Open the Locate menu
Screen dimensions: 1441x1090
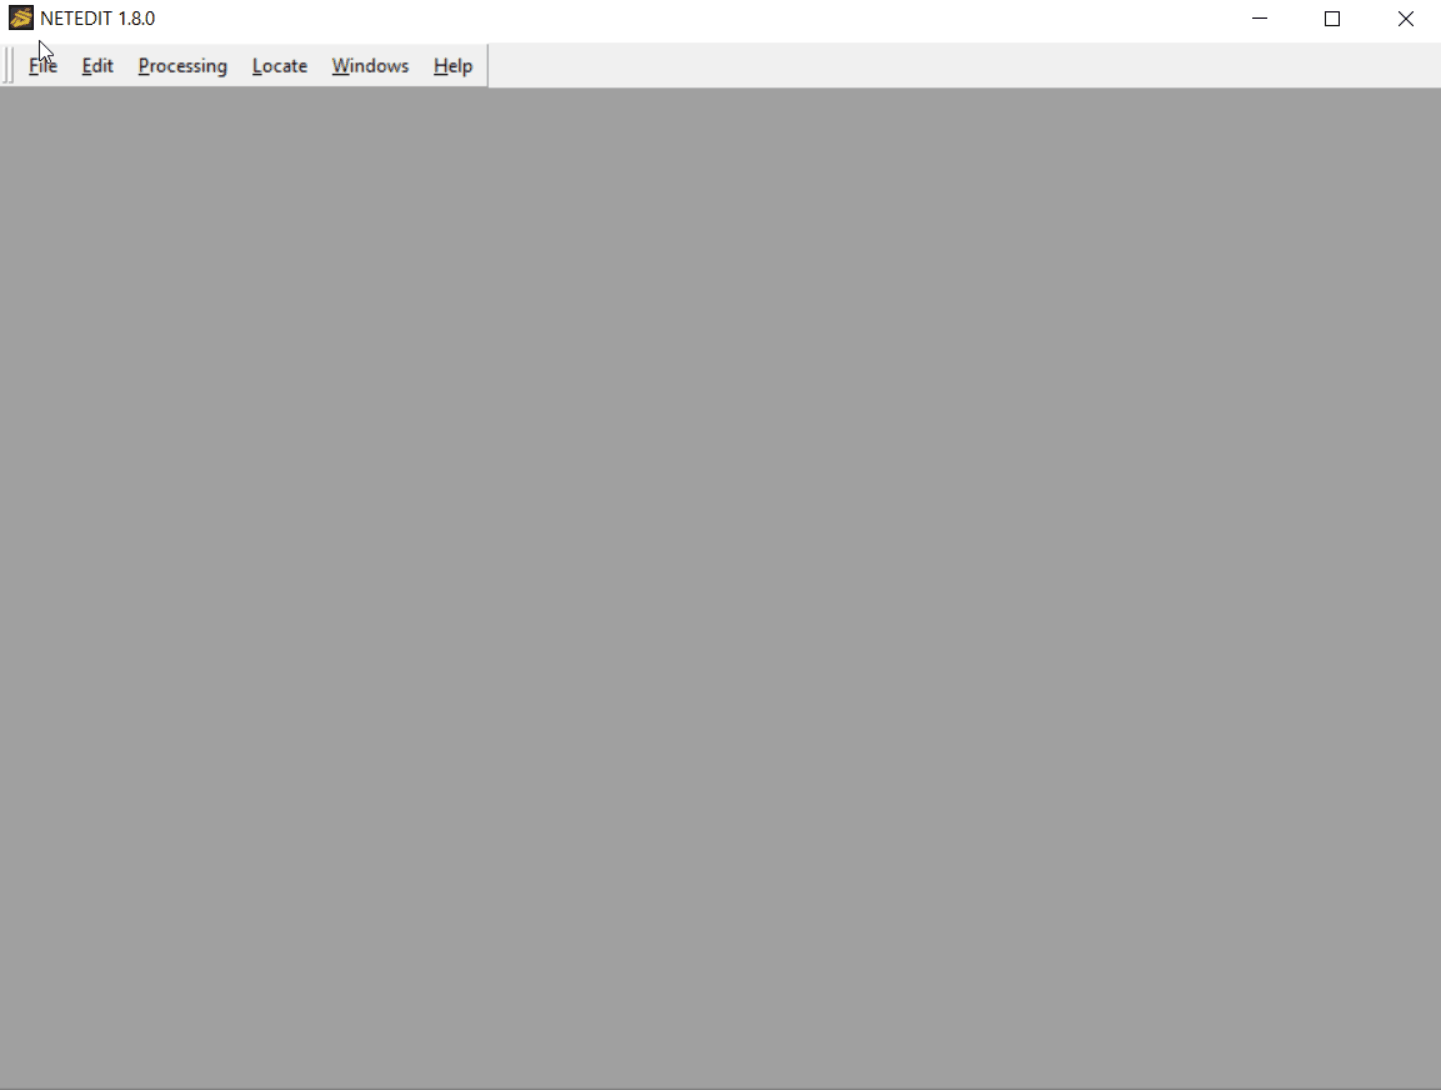tap(279, 66)
